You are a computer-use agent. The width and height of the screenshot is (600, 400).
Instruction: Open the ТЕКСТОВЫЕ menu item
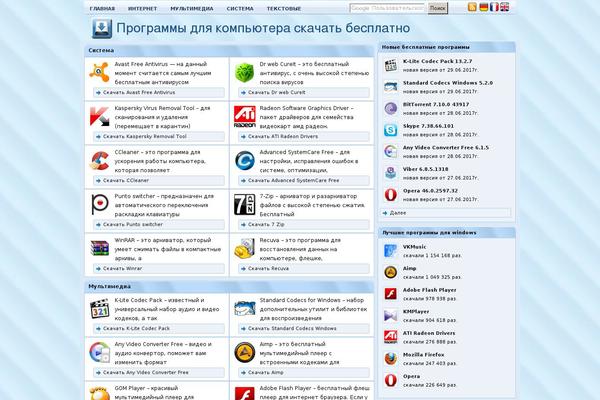[284, 8]
